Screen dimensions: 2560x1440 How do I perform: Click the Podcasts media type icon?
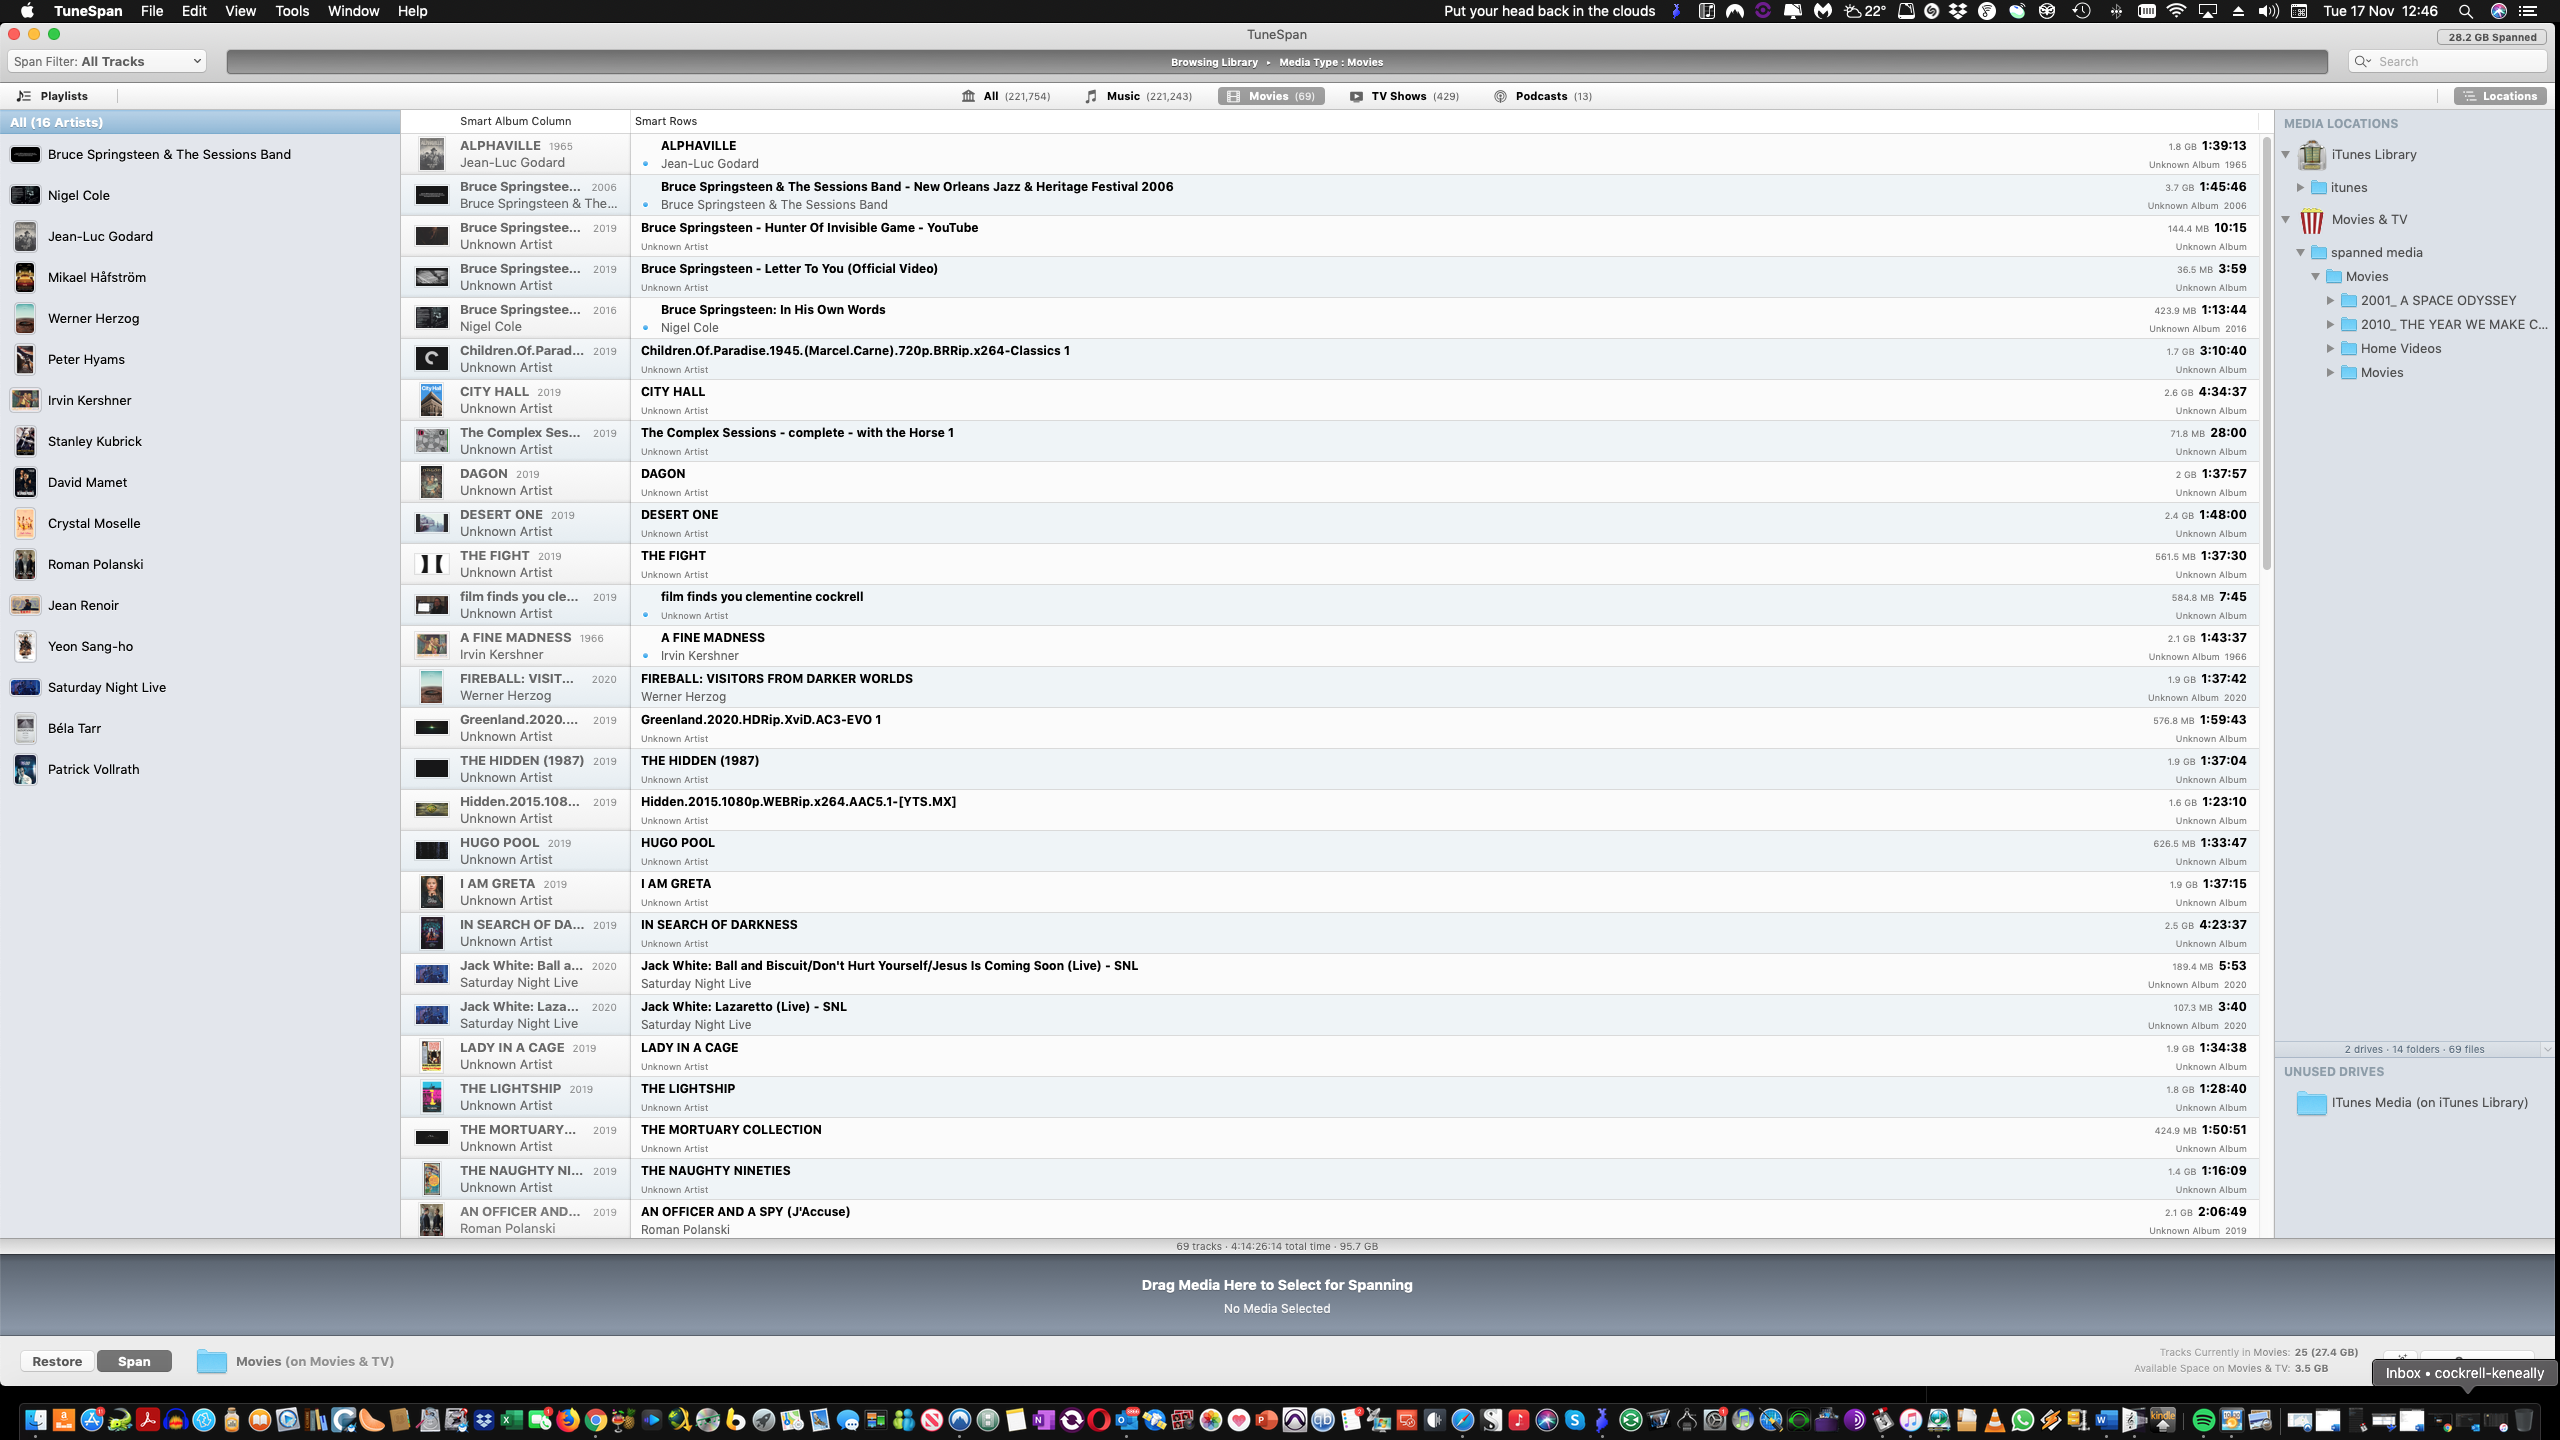click(1500, 96)
